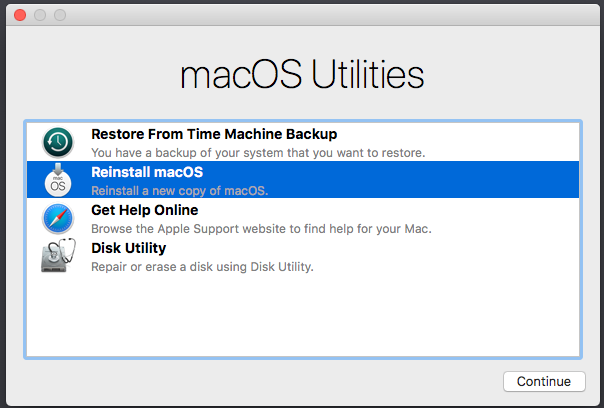
Task: Choose the Disk Utility title text
Action: point(129,248)
